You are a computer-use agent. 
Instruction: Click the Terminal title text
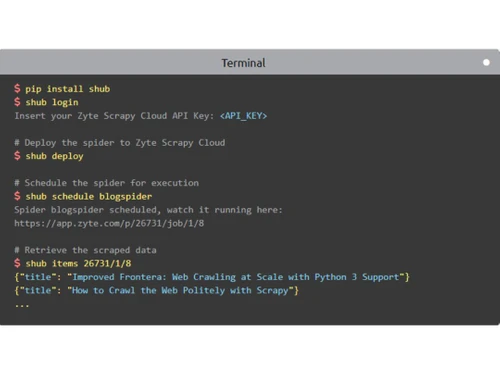click(243, 63)
